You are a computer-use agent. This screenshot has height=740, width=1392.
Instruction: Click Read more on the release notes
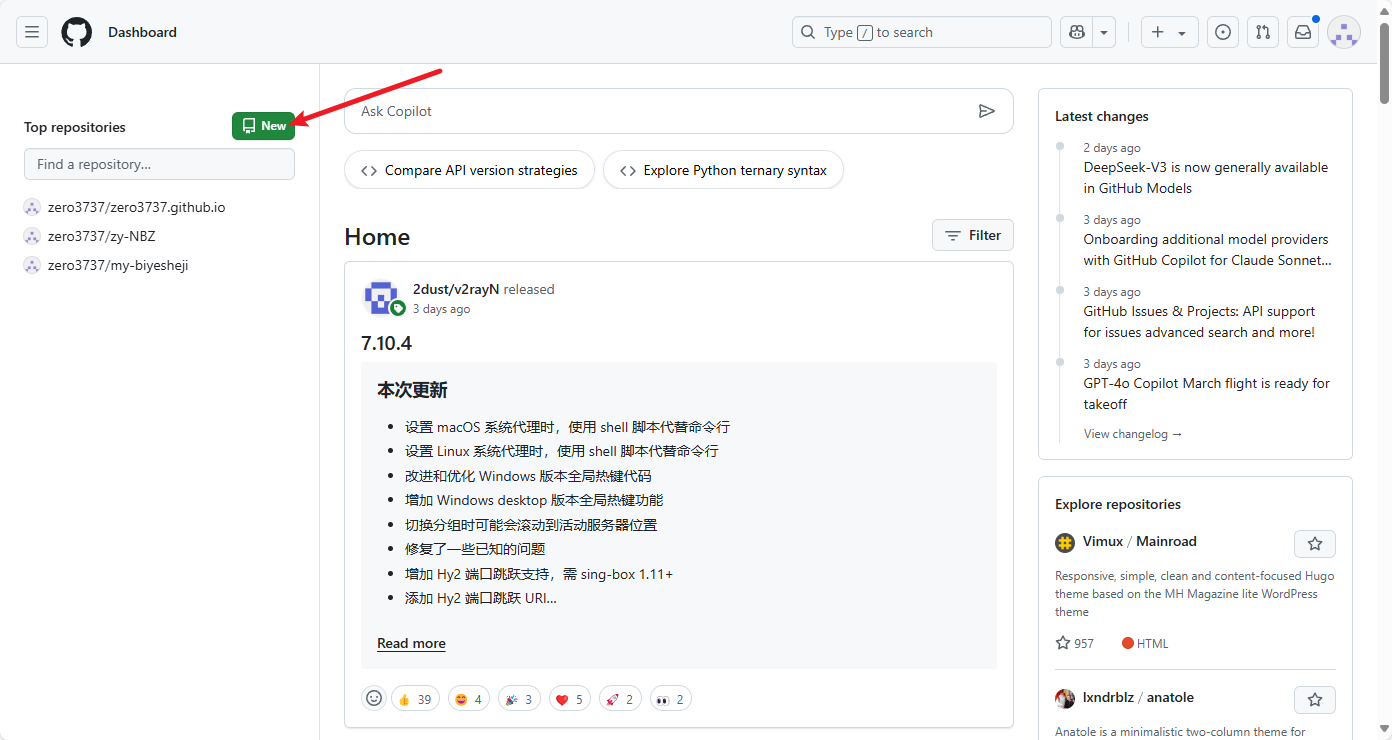click(x=411, y=643)
